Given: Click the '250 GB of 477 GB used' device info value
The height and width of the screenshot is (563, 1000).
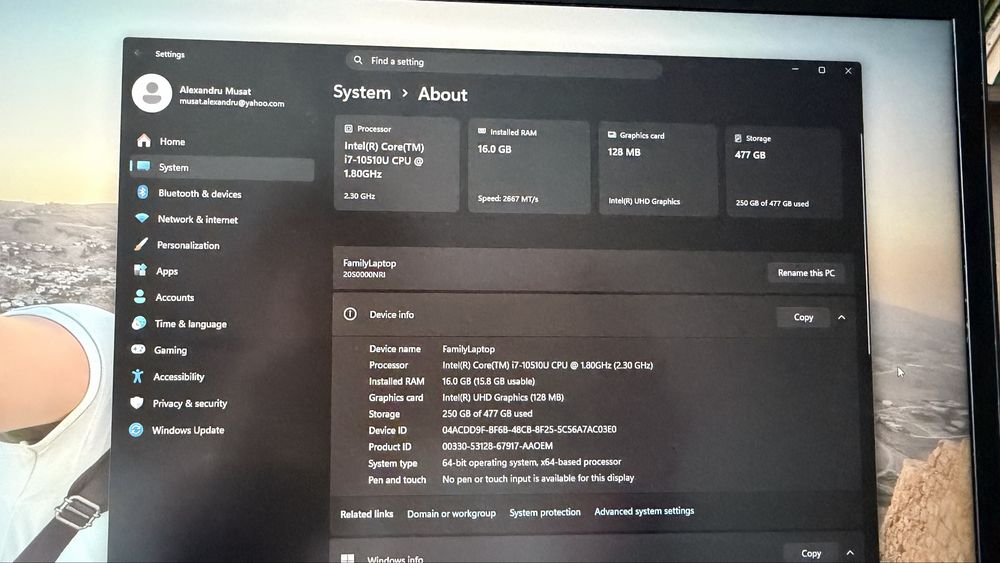Looking at the screenshot, I should tap(487, 413).
